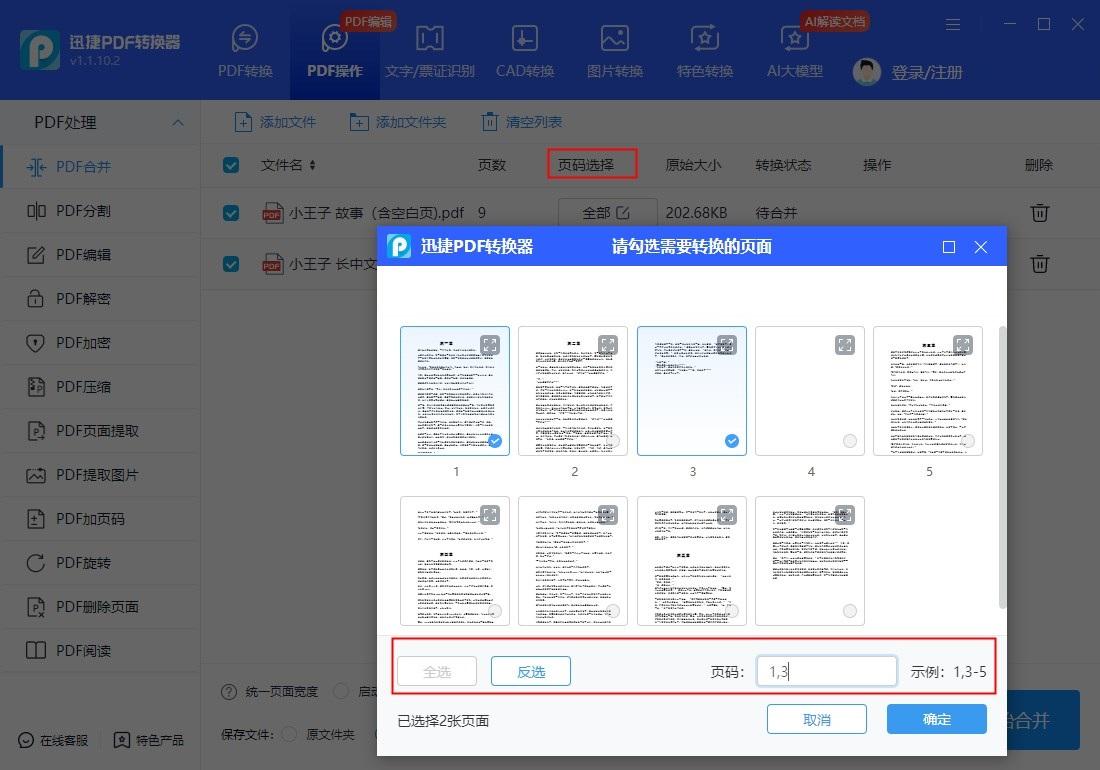The height and width of the screenshot is (770, 1100).
Task: Select PDF合并 in sidebar
Action: [x=100, y=167]
